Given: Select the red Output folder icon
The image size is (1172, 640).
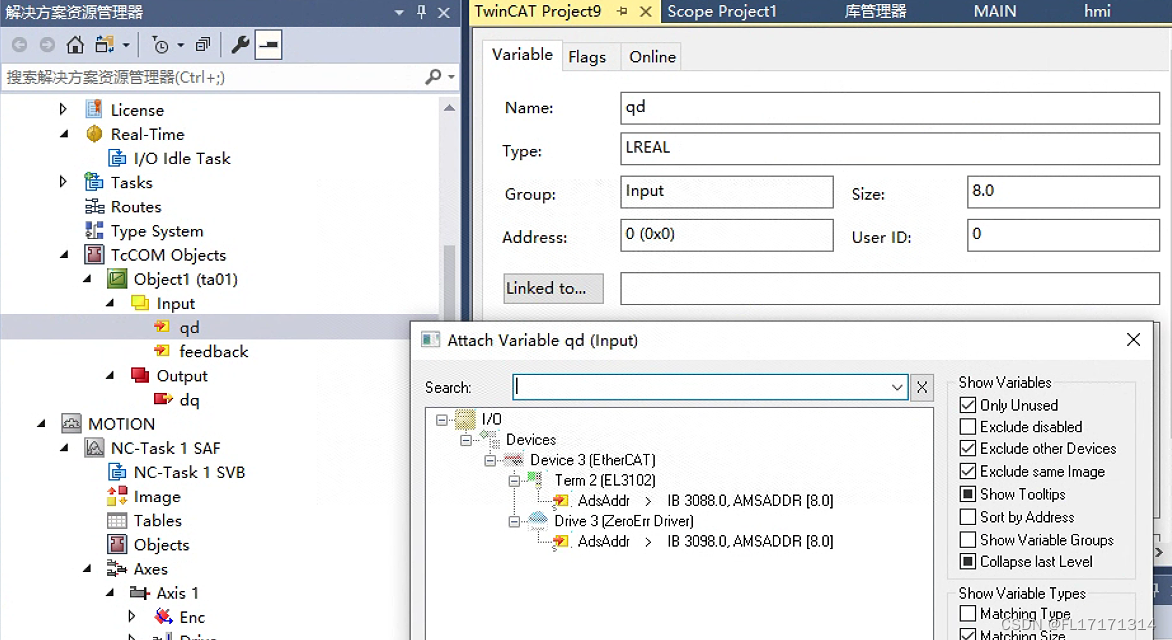Looking at the screenshot, I should (140, 375).
